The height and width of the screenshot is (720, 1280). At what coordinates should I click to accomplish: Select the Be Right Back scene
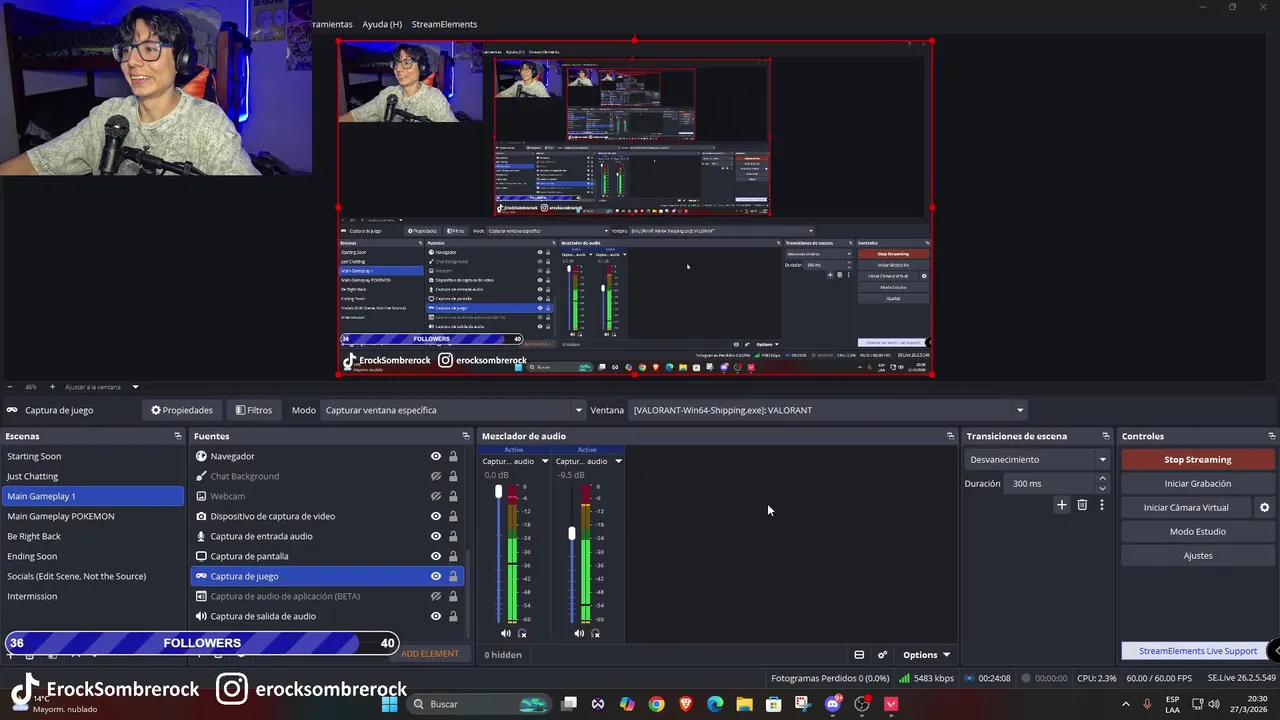click(x=92, y=536)
